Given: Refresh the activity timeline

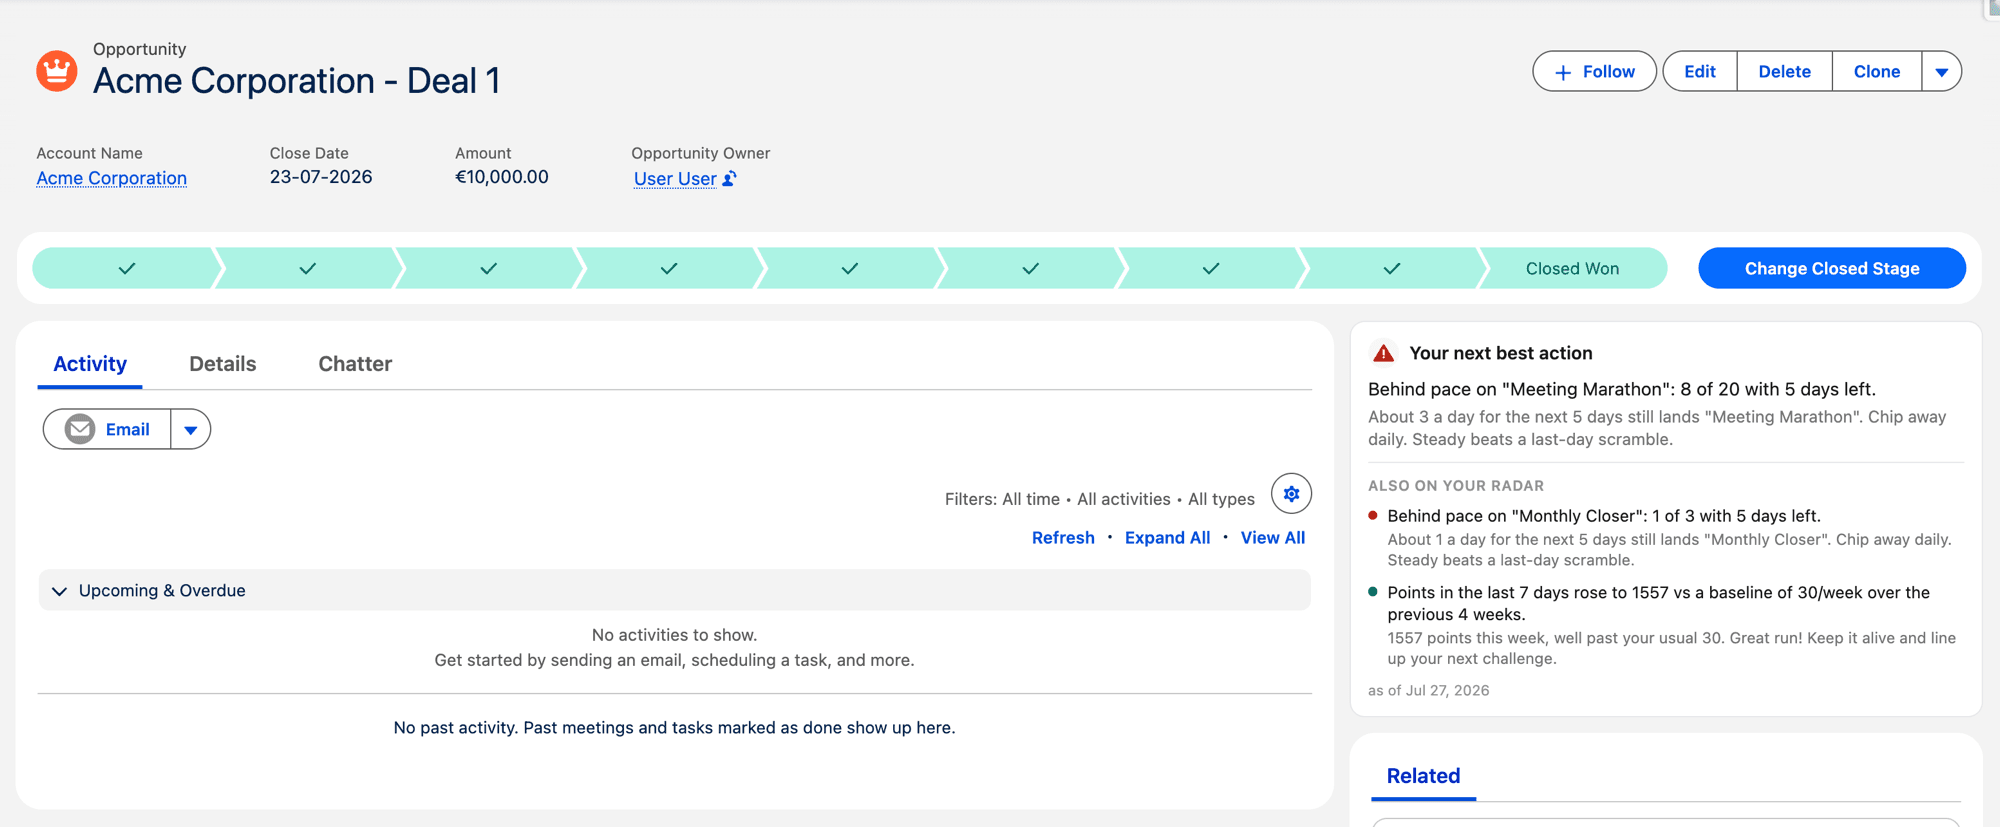Looking at the screenshot, I should pyautogui.click(x=1063, y=538).
